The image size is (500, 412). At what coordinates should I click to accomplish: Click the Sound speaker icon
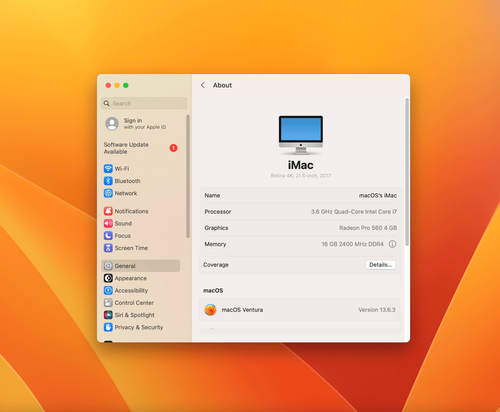(x=108, y=223)
